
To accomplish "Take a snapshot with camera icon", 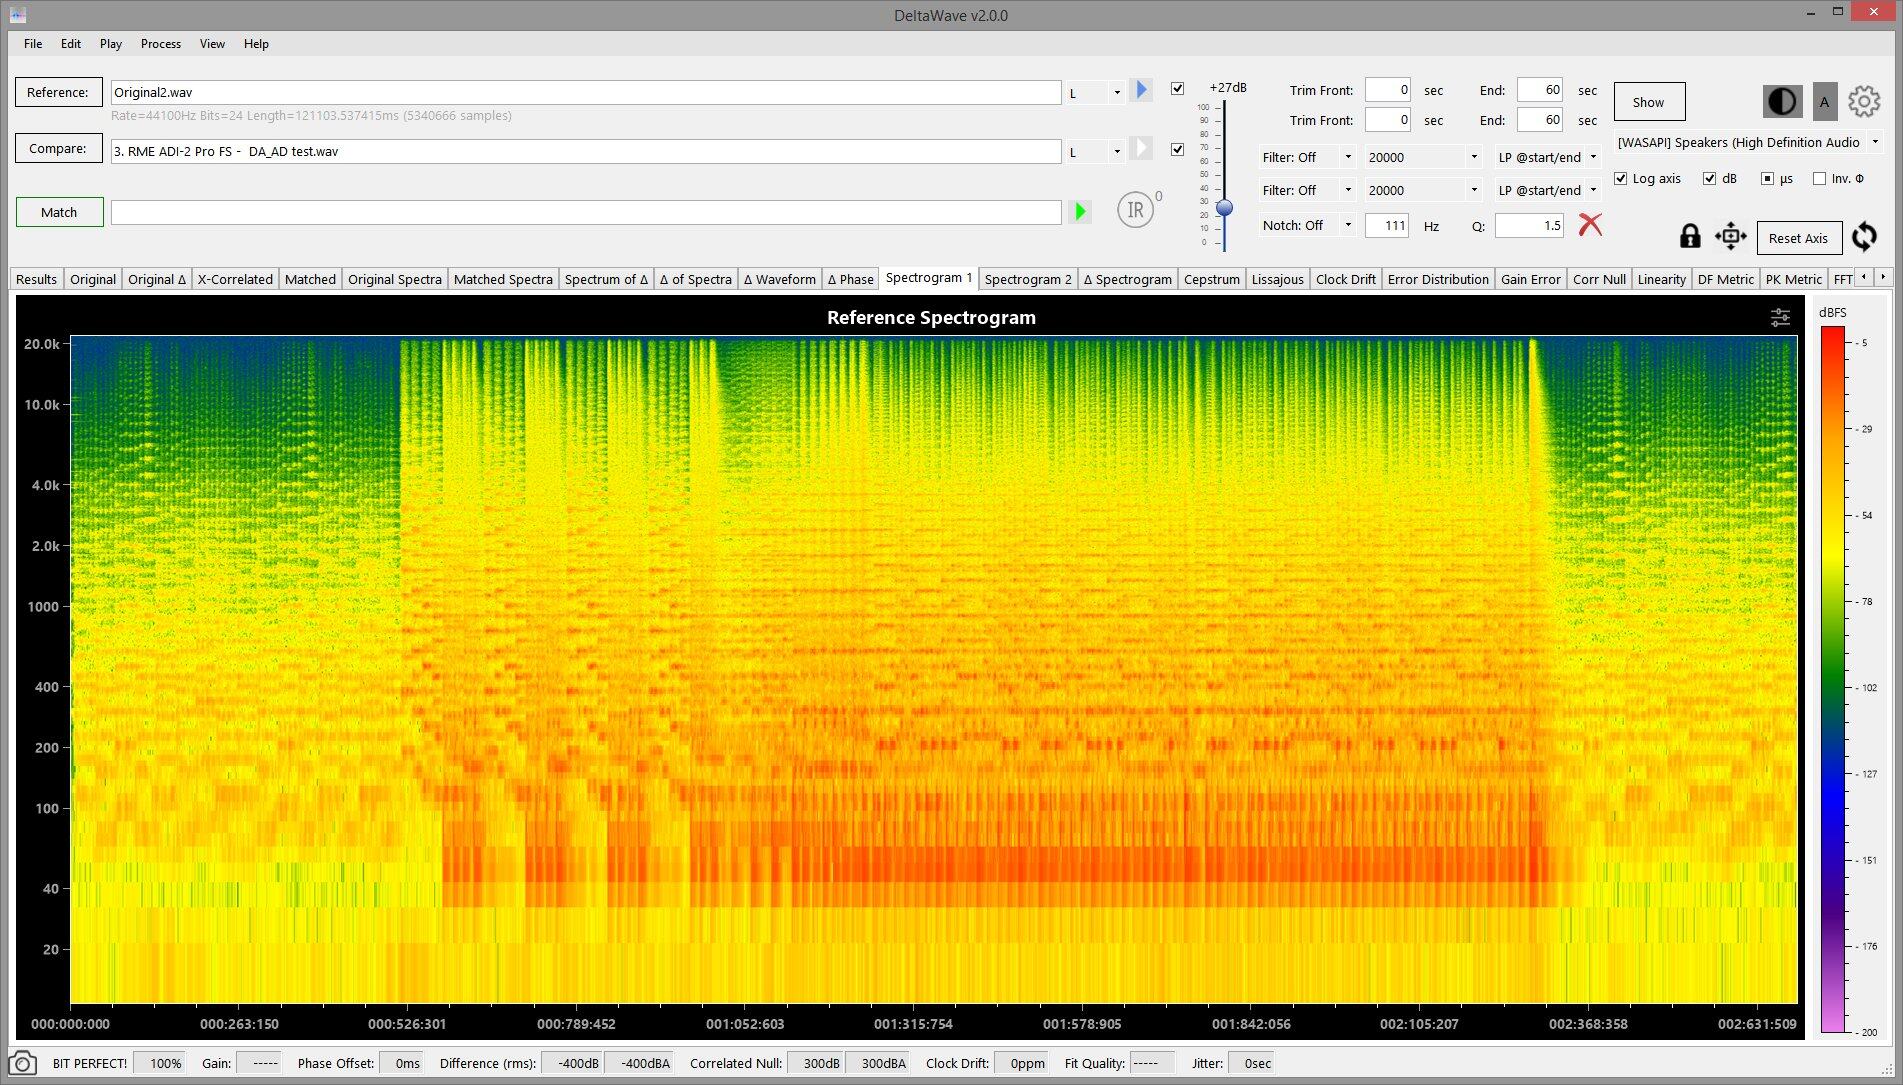I will point(22,1063).
